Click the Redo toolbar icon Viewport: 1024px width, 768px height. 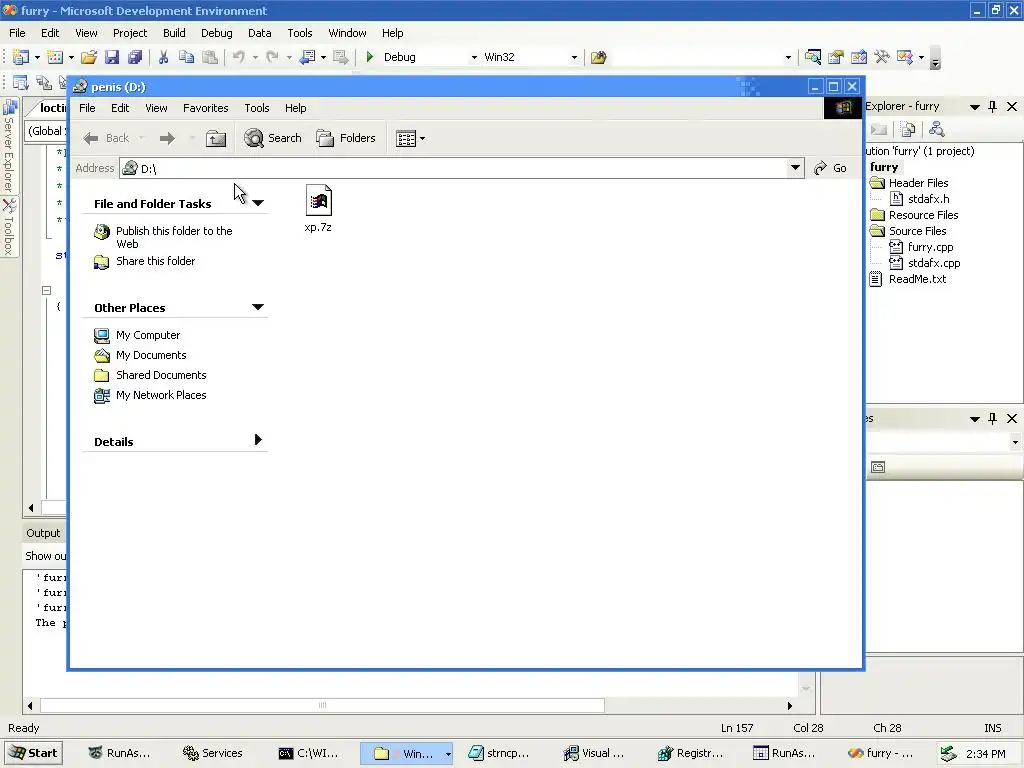(x=272, y=57)
